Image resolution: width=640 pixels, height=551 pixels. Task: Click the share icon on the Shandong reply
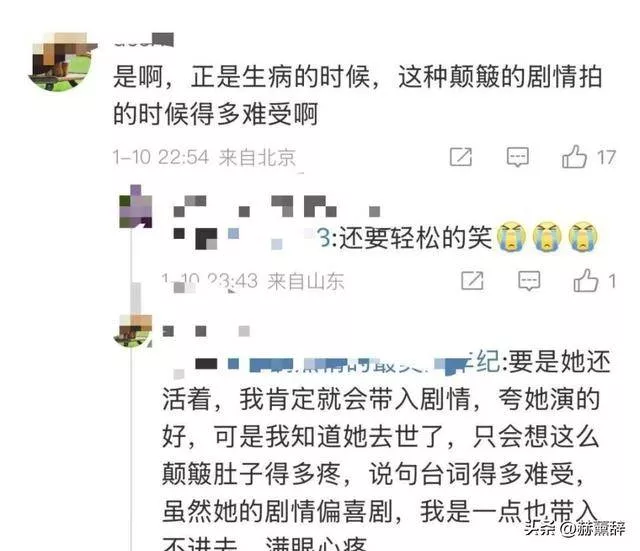click(x=472, y=281)
